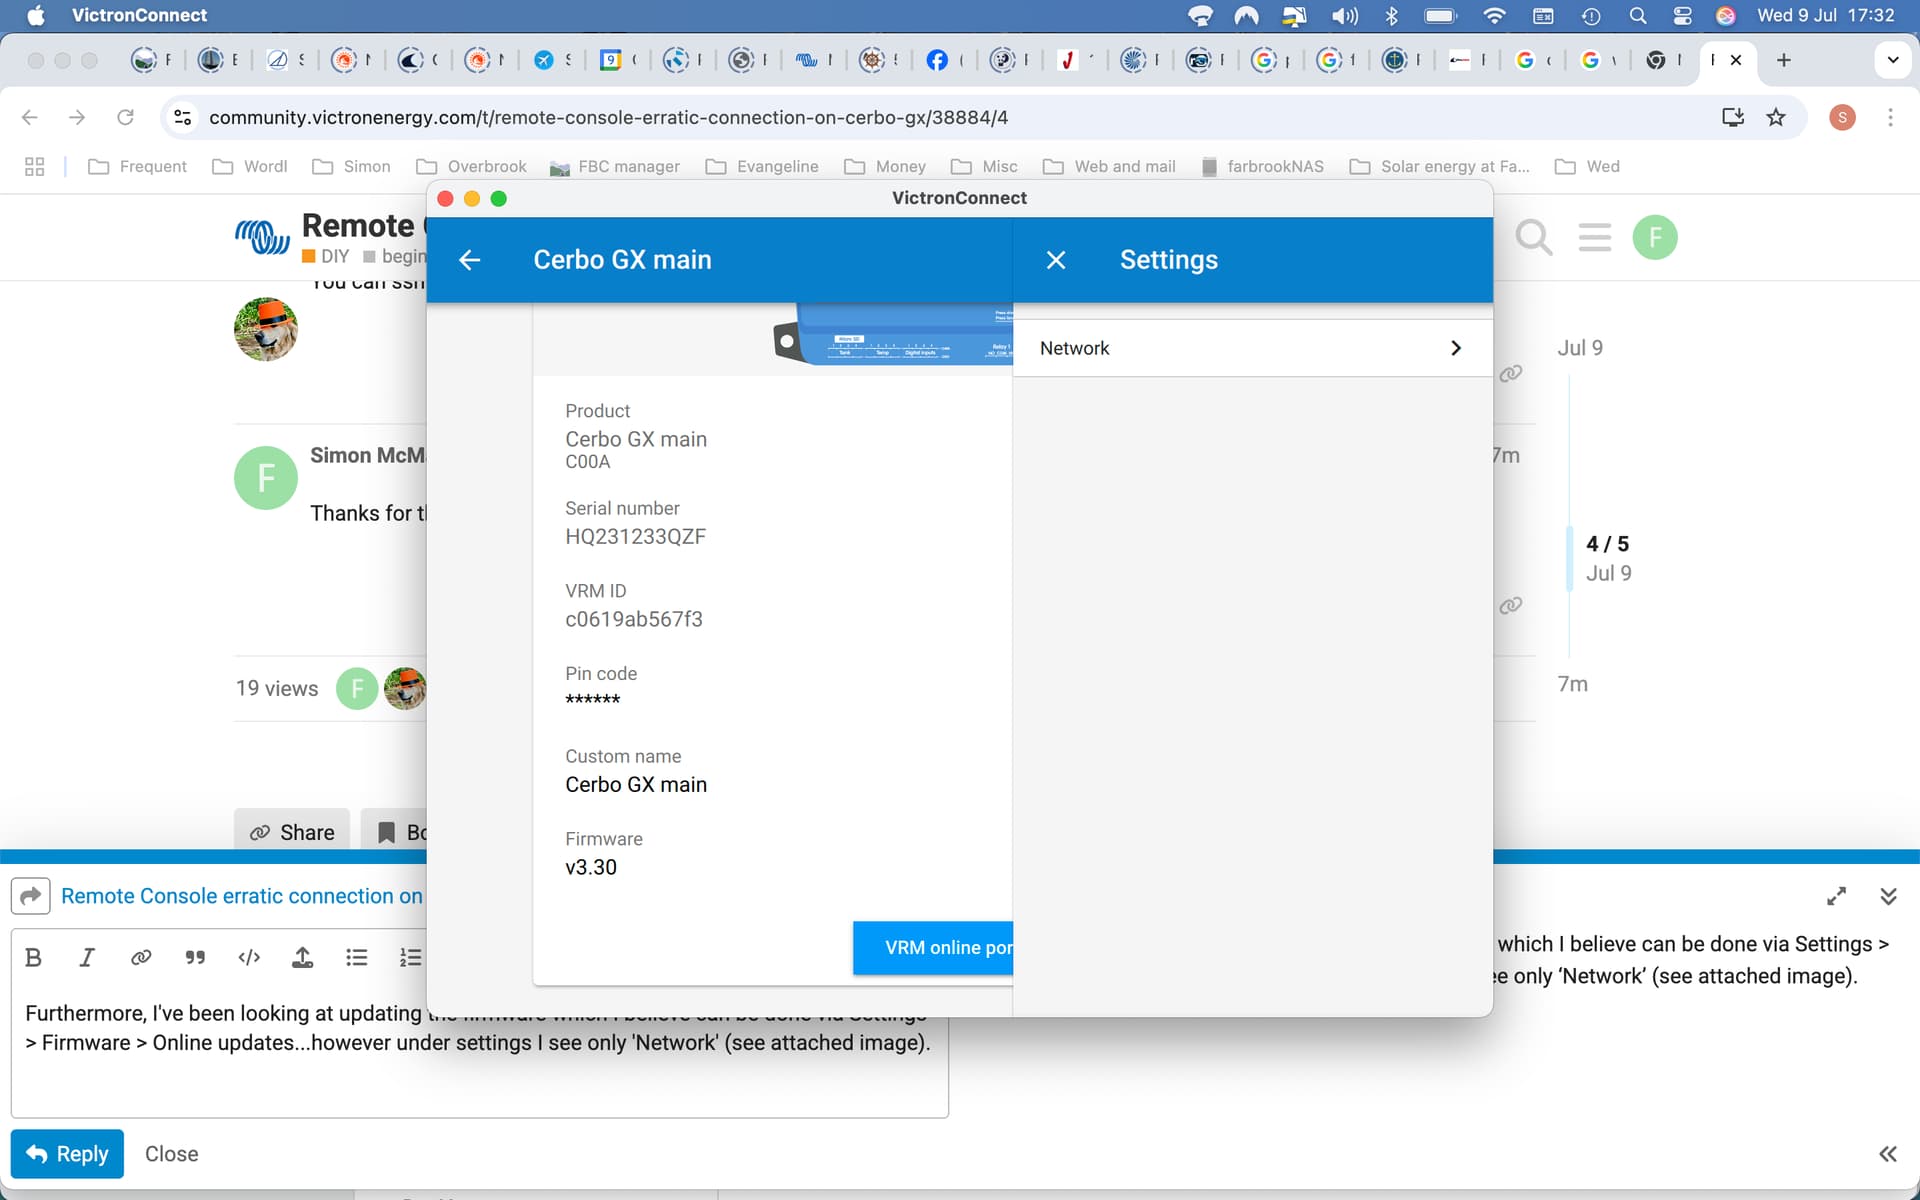The image size is (1920, 1200).
Task: Open Solar energy at Fa... bookmarks folder
Action: 1440,166
